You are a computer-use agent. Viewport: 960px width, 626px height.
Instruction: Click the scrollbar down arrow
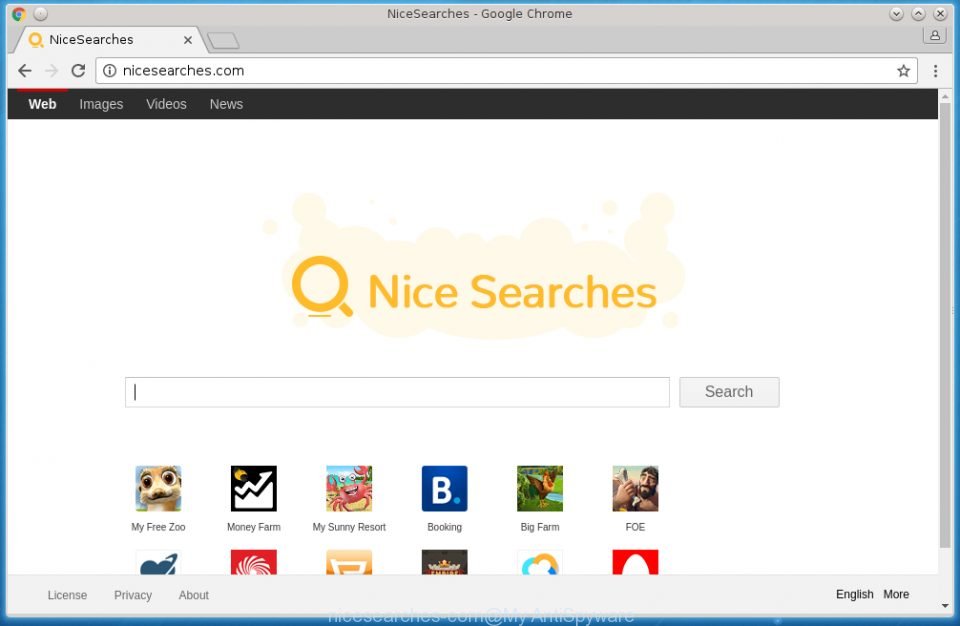click(945, 606)
